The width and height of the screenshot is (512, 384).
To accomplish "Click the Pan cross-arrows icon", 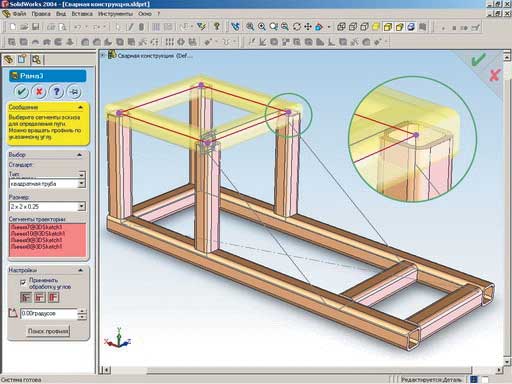I will coord(308,26).
